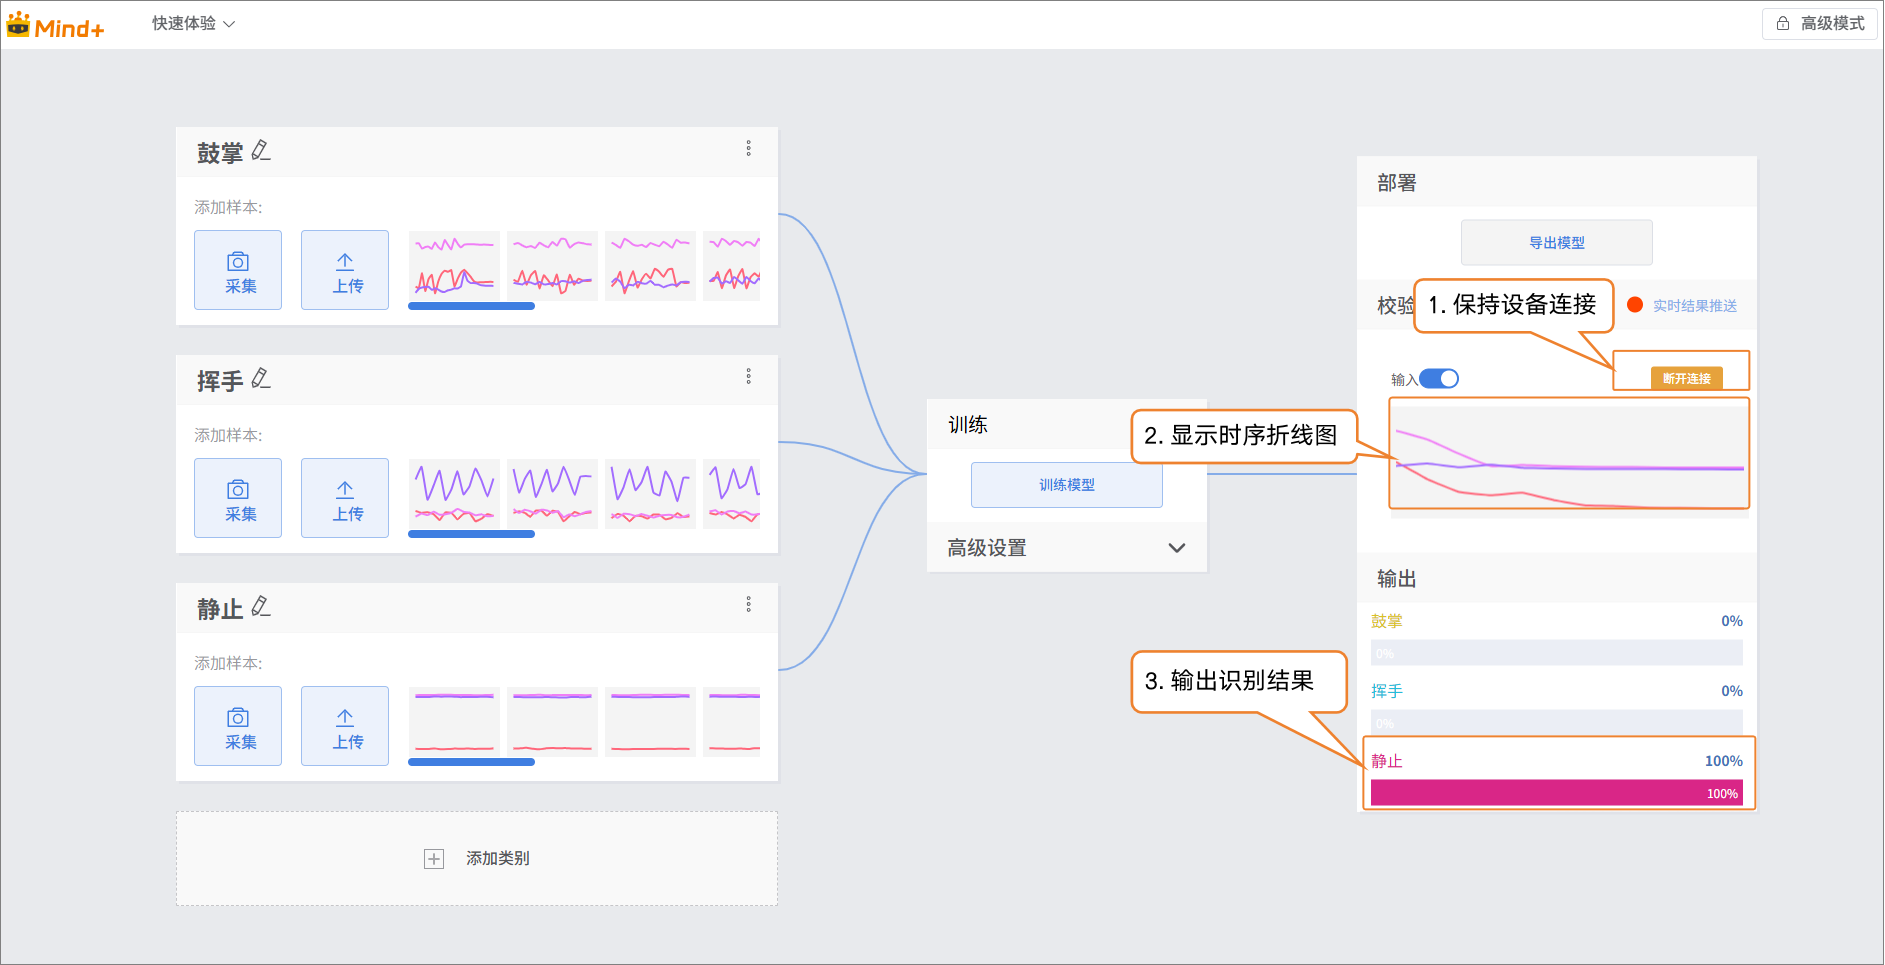Open three-dot menu for 鼓掌 class
1885x965 pixels.
point(748,149)
